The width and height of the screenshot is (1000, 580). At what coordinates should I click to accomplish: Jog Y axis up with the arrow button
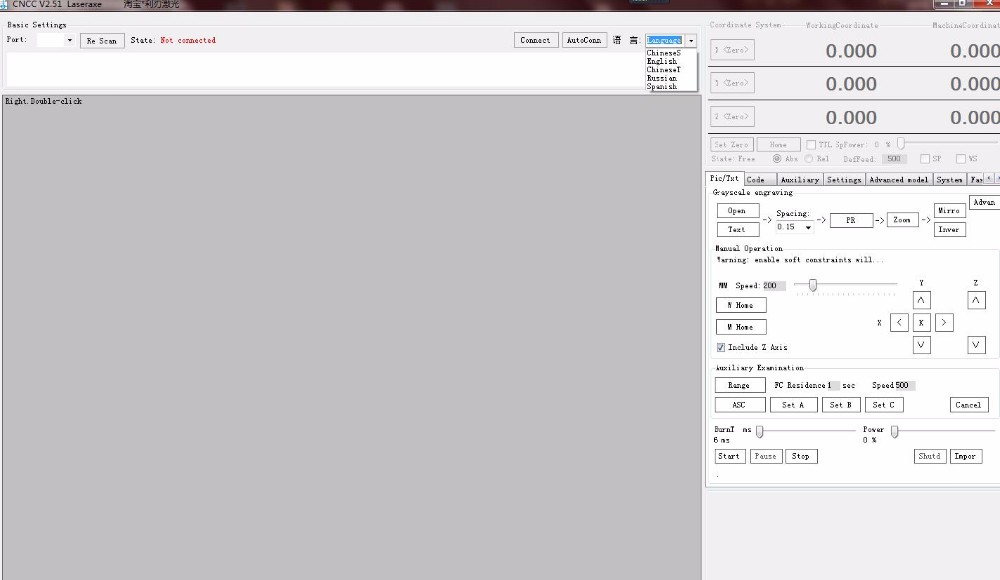click(921, 300)
